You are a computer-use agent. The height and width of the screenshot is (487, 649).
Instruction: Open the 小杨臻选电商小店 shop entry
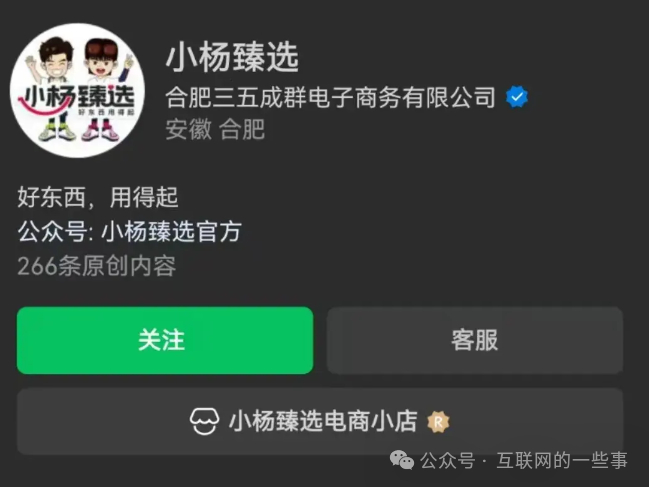coord(320,421)
